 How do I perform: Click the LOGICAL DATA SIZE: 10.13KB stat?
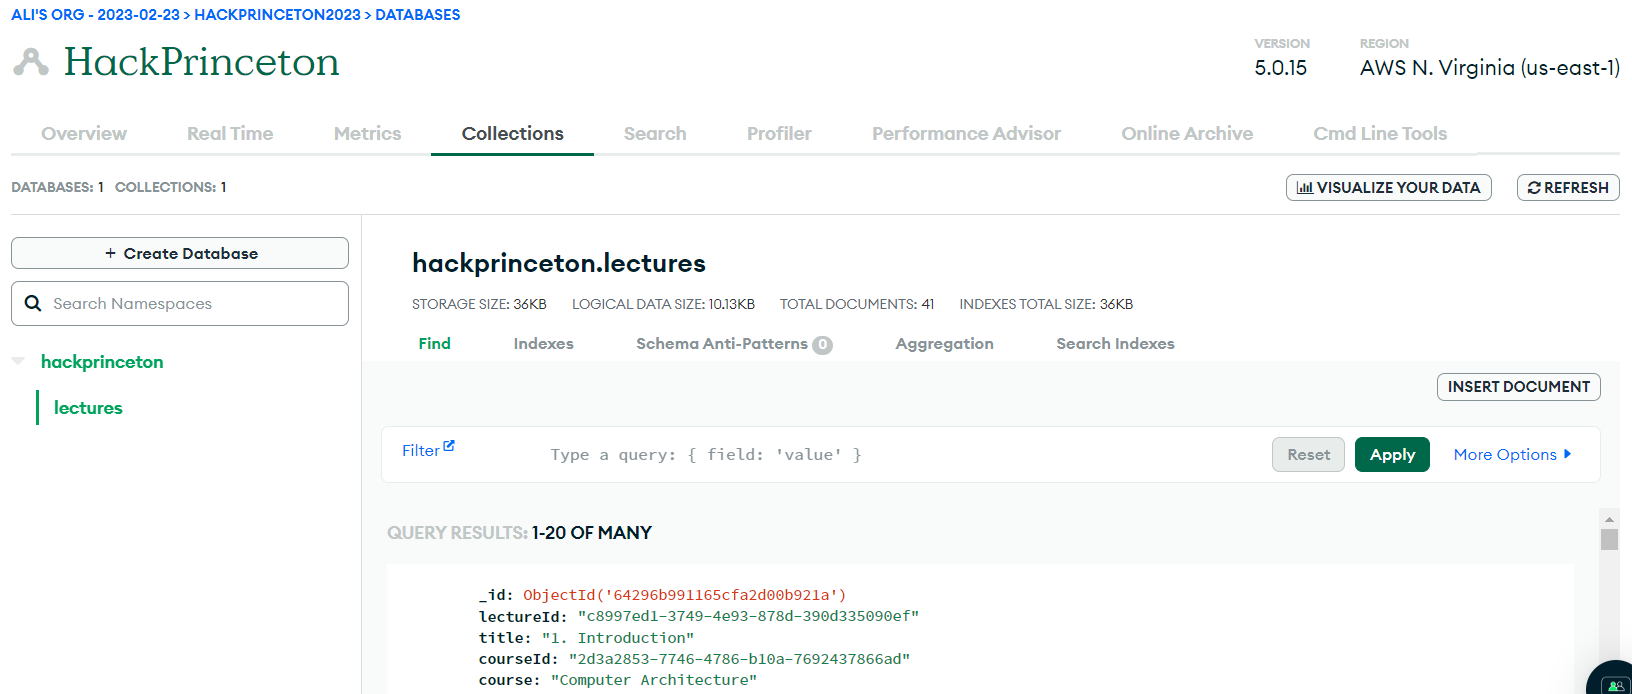click(x=663, y=304)
